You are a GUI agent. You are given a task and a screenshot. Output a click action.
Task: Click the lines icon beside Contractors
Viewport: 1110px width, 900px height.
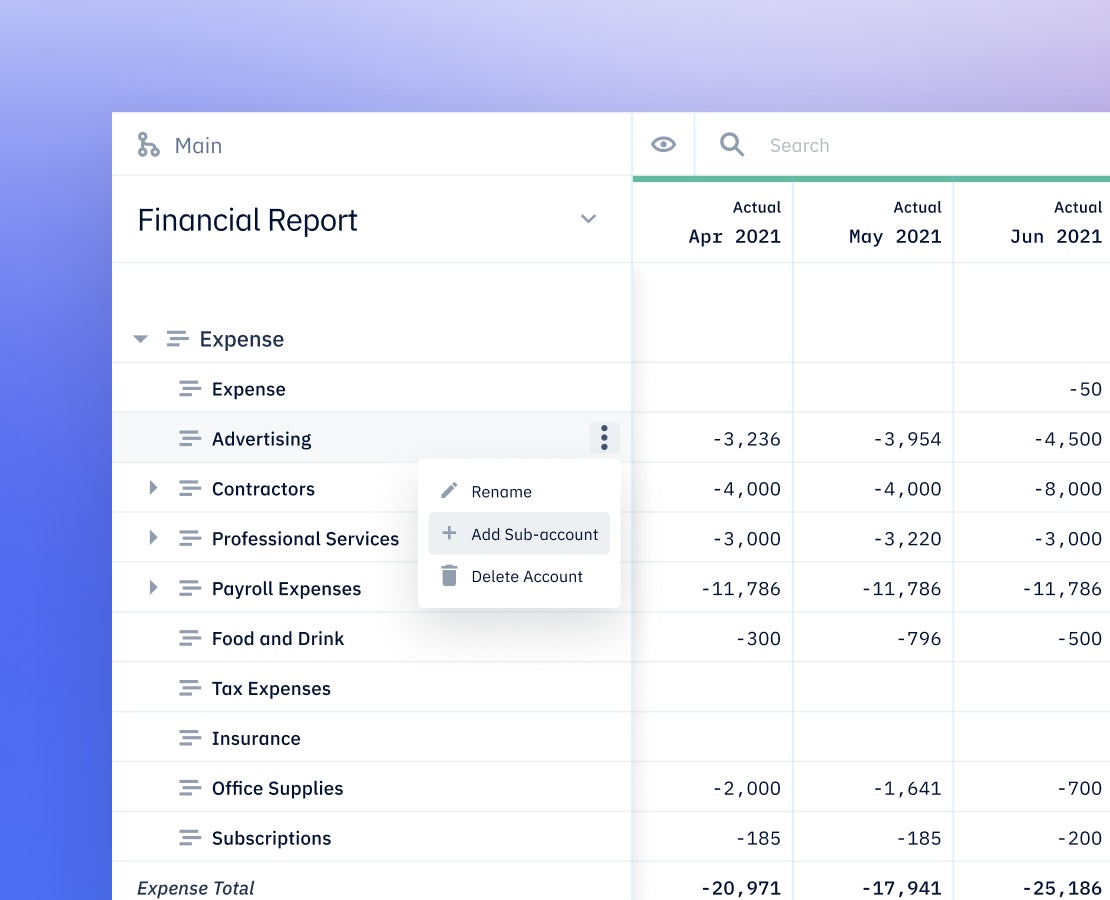tap(190, 488)
